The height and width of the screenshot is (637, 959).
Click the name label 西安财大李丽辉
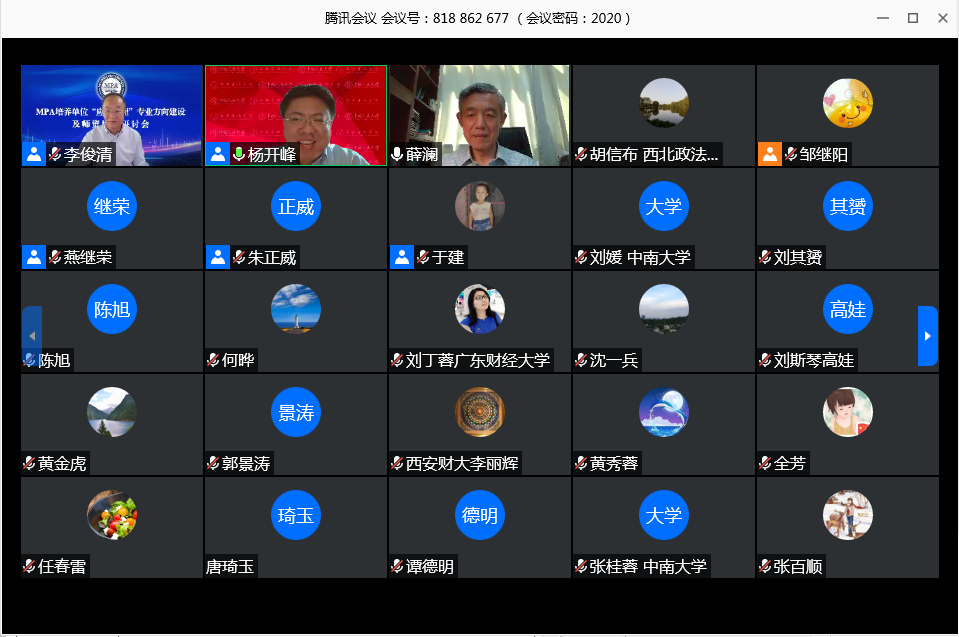pyautogui.click(x=462, y=464)
